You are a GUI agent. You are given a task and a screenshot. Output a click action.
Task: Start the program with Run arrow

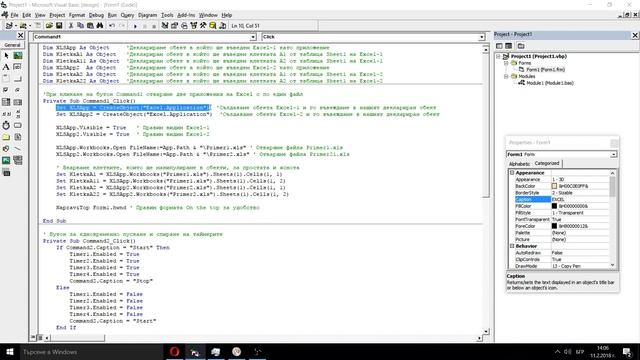tap(135, 26)
